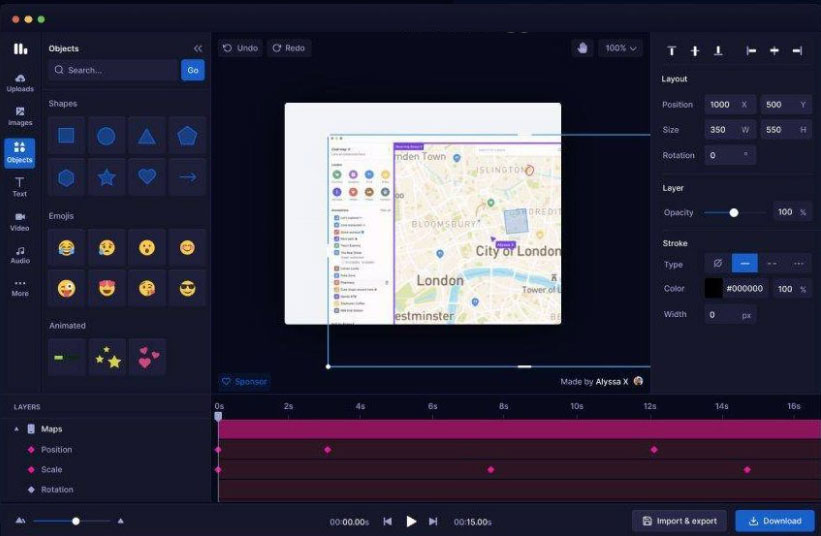The image size is (821, 536).
Task: Click the Import & export button
Action: tap(679, 521)
